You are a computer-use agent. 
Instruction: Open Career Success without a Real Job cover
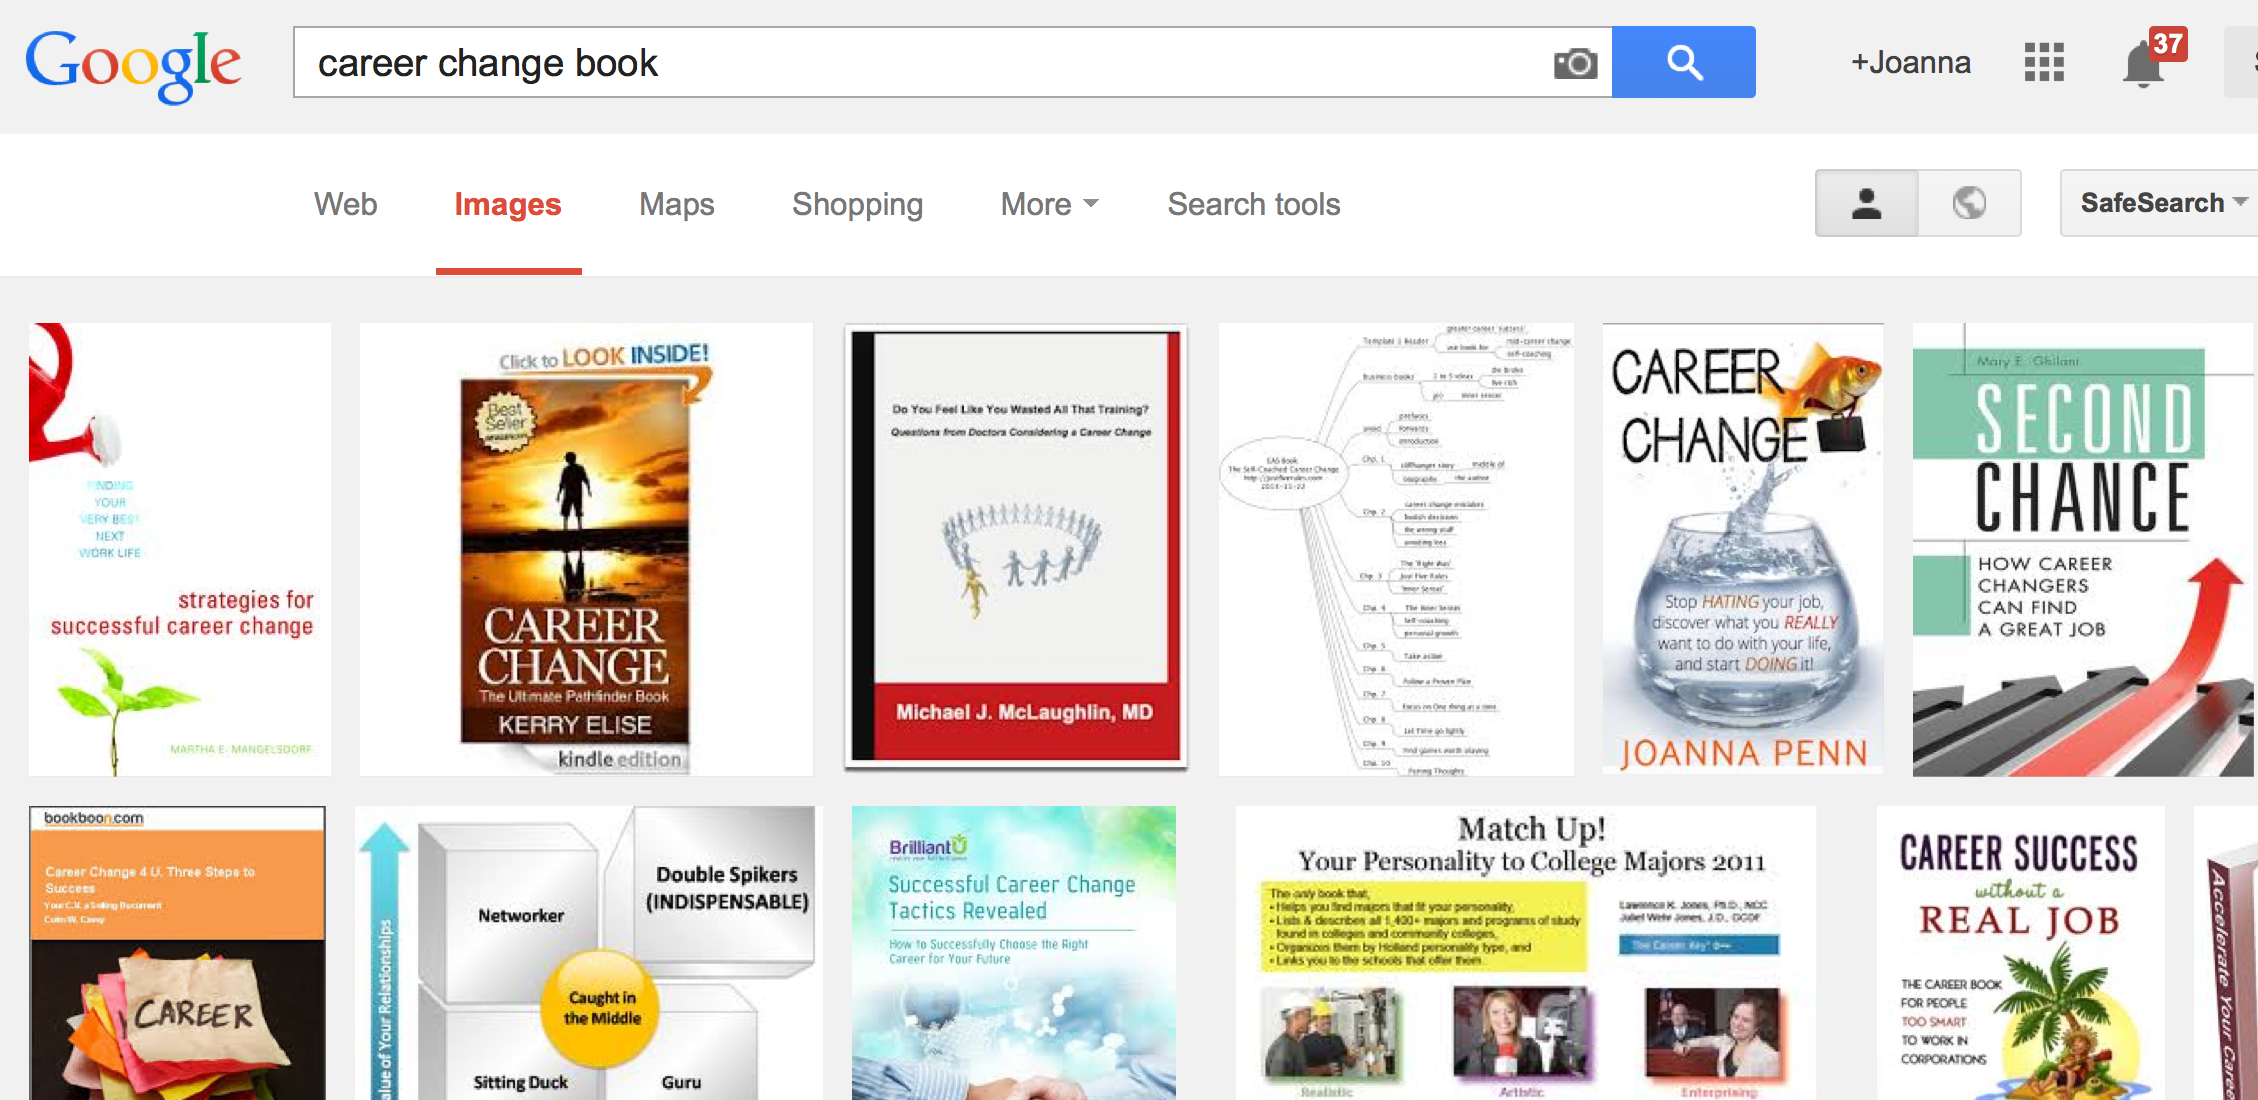coord(2020,953)
